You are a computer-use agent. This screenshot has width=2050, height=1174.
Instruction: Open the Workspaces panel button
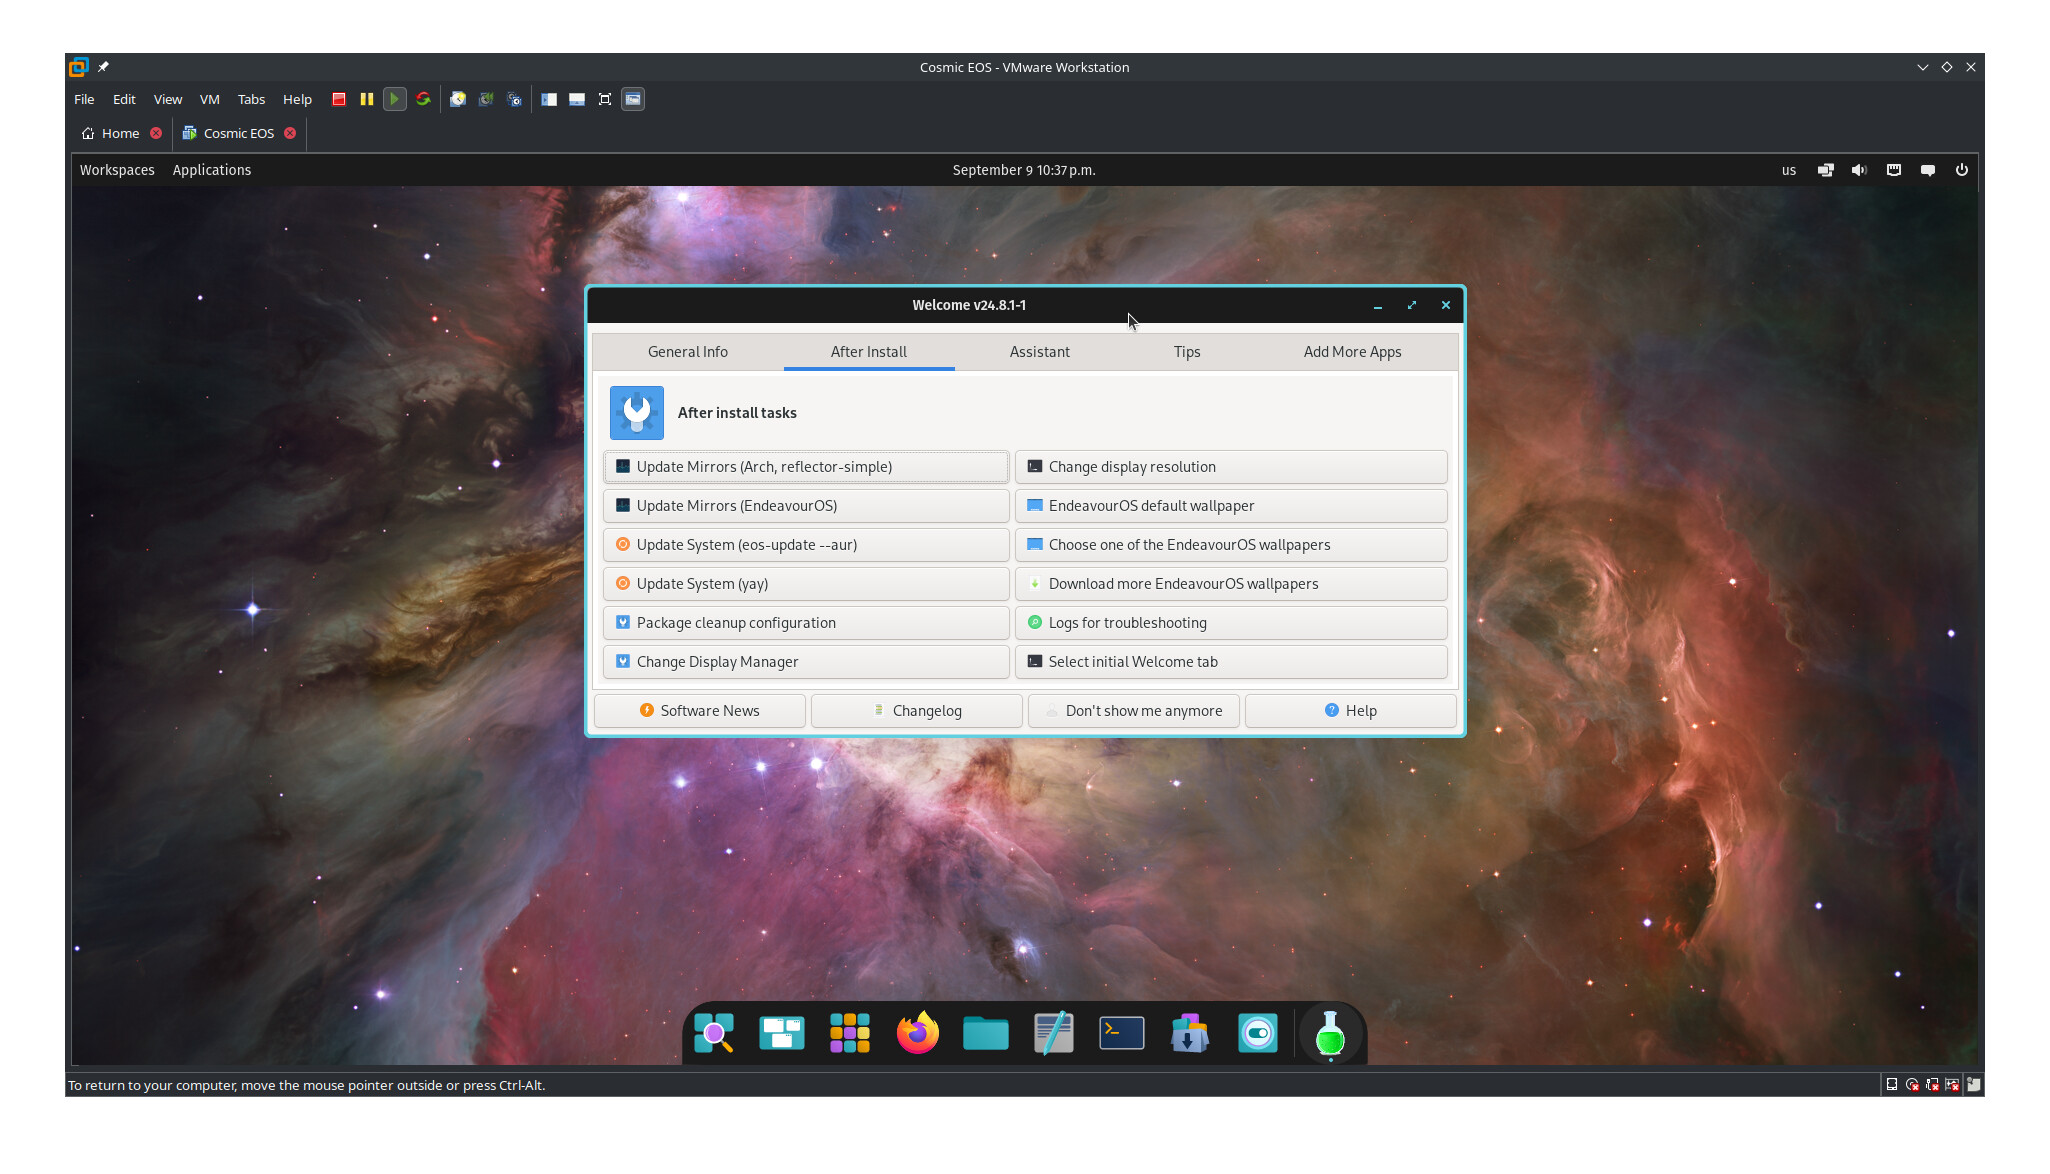[117, 170]
